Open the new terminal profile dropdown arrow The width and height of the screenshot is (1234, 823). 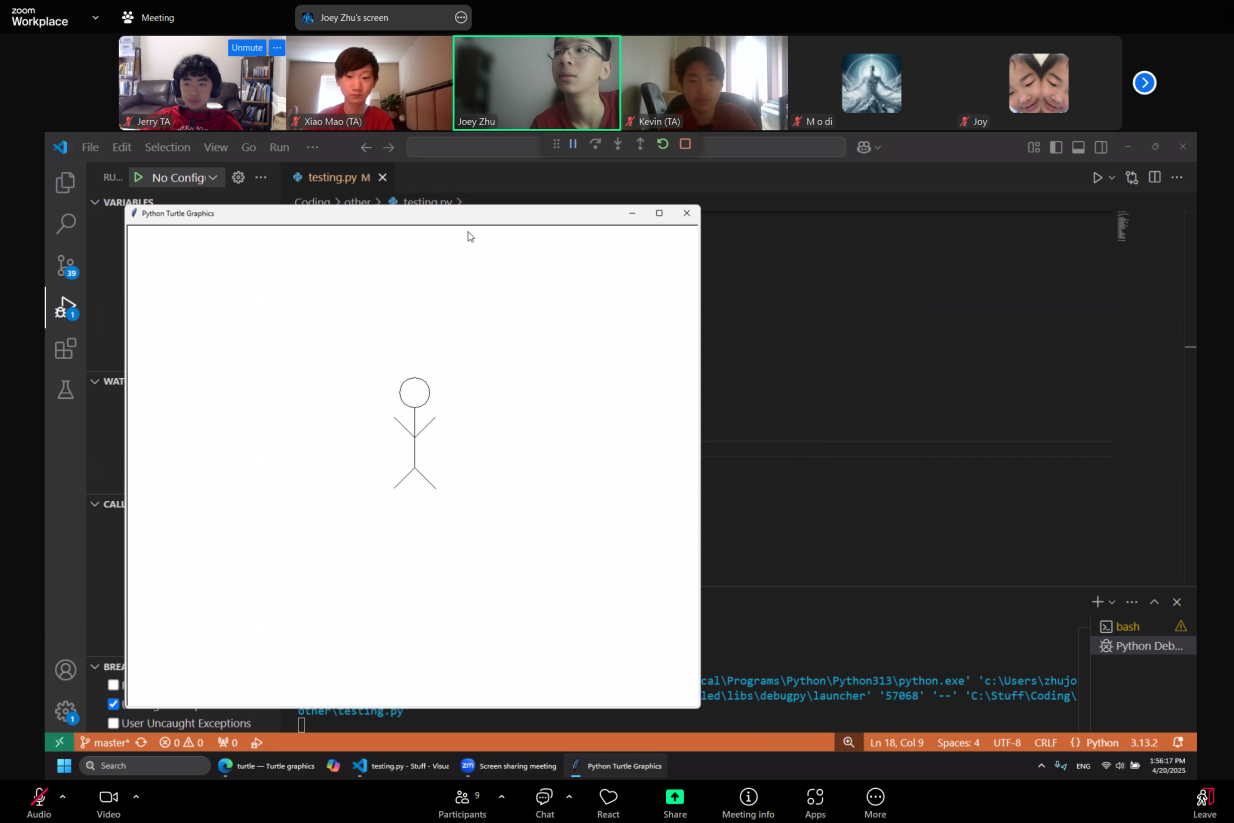coord(1112,602)
